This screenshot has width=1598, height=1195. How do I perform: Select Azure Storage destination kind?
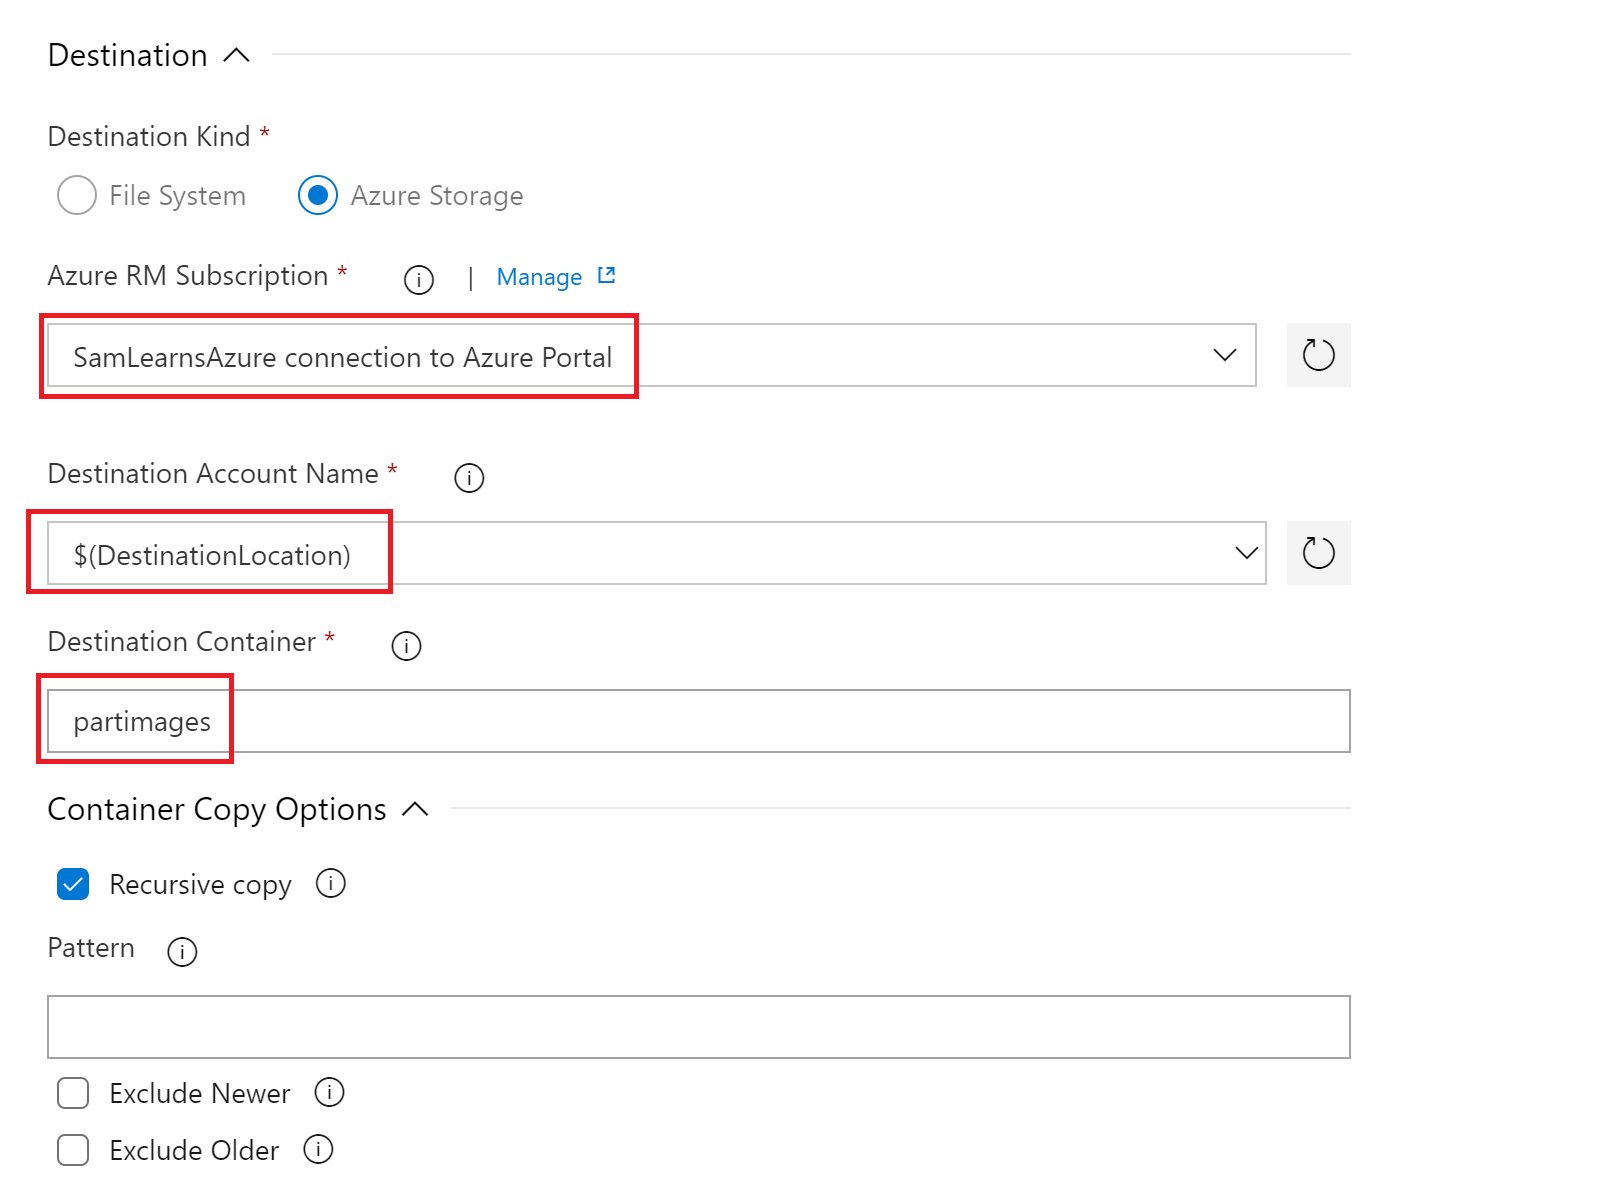(318, 196)
